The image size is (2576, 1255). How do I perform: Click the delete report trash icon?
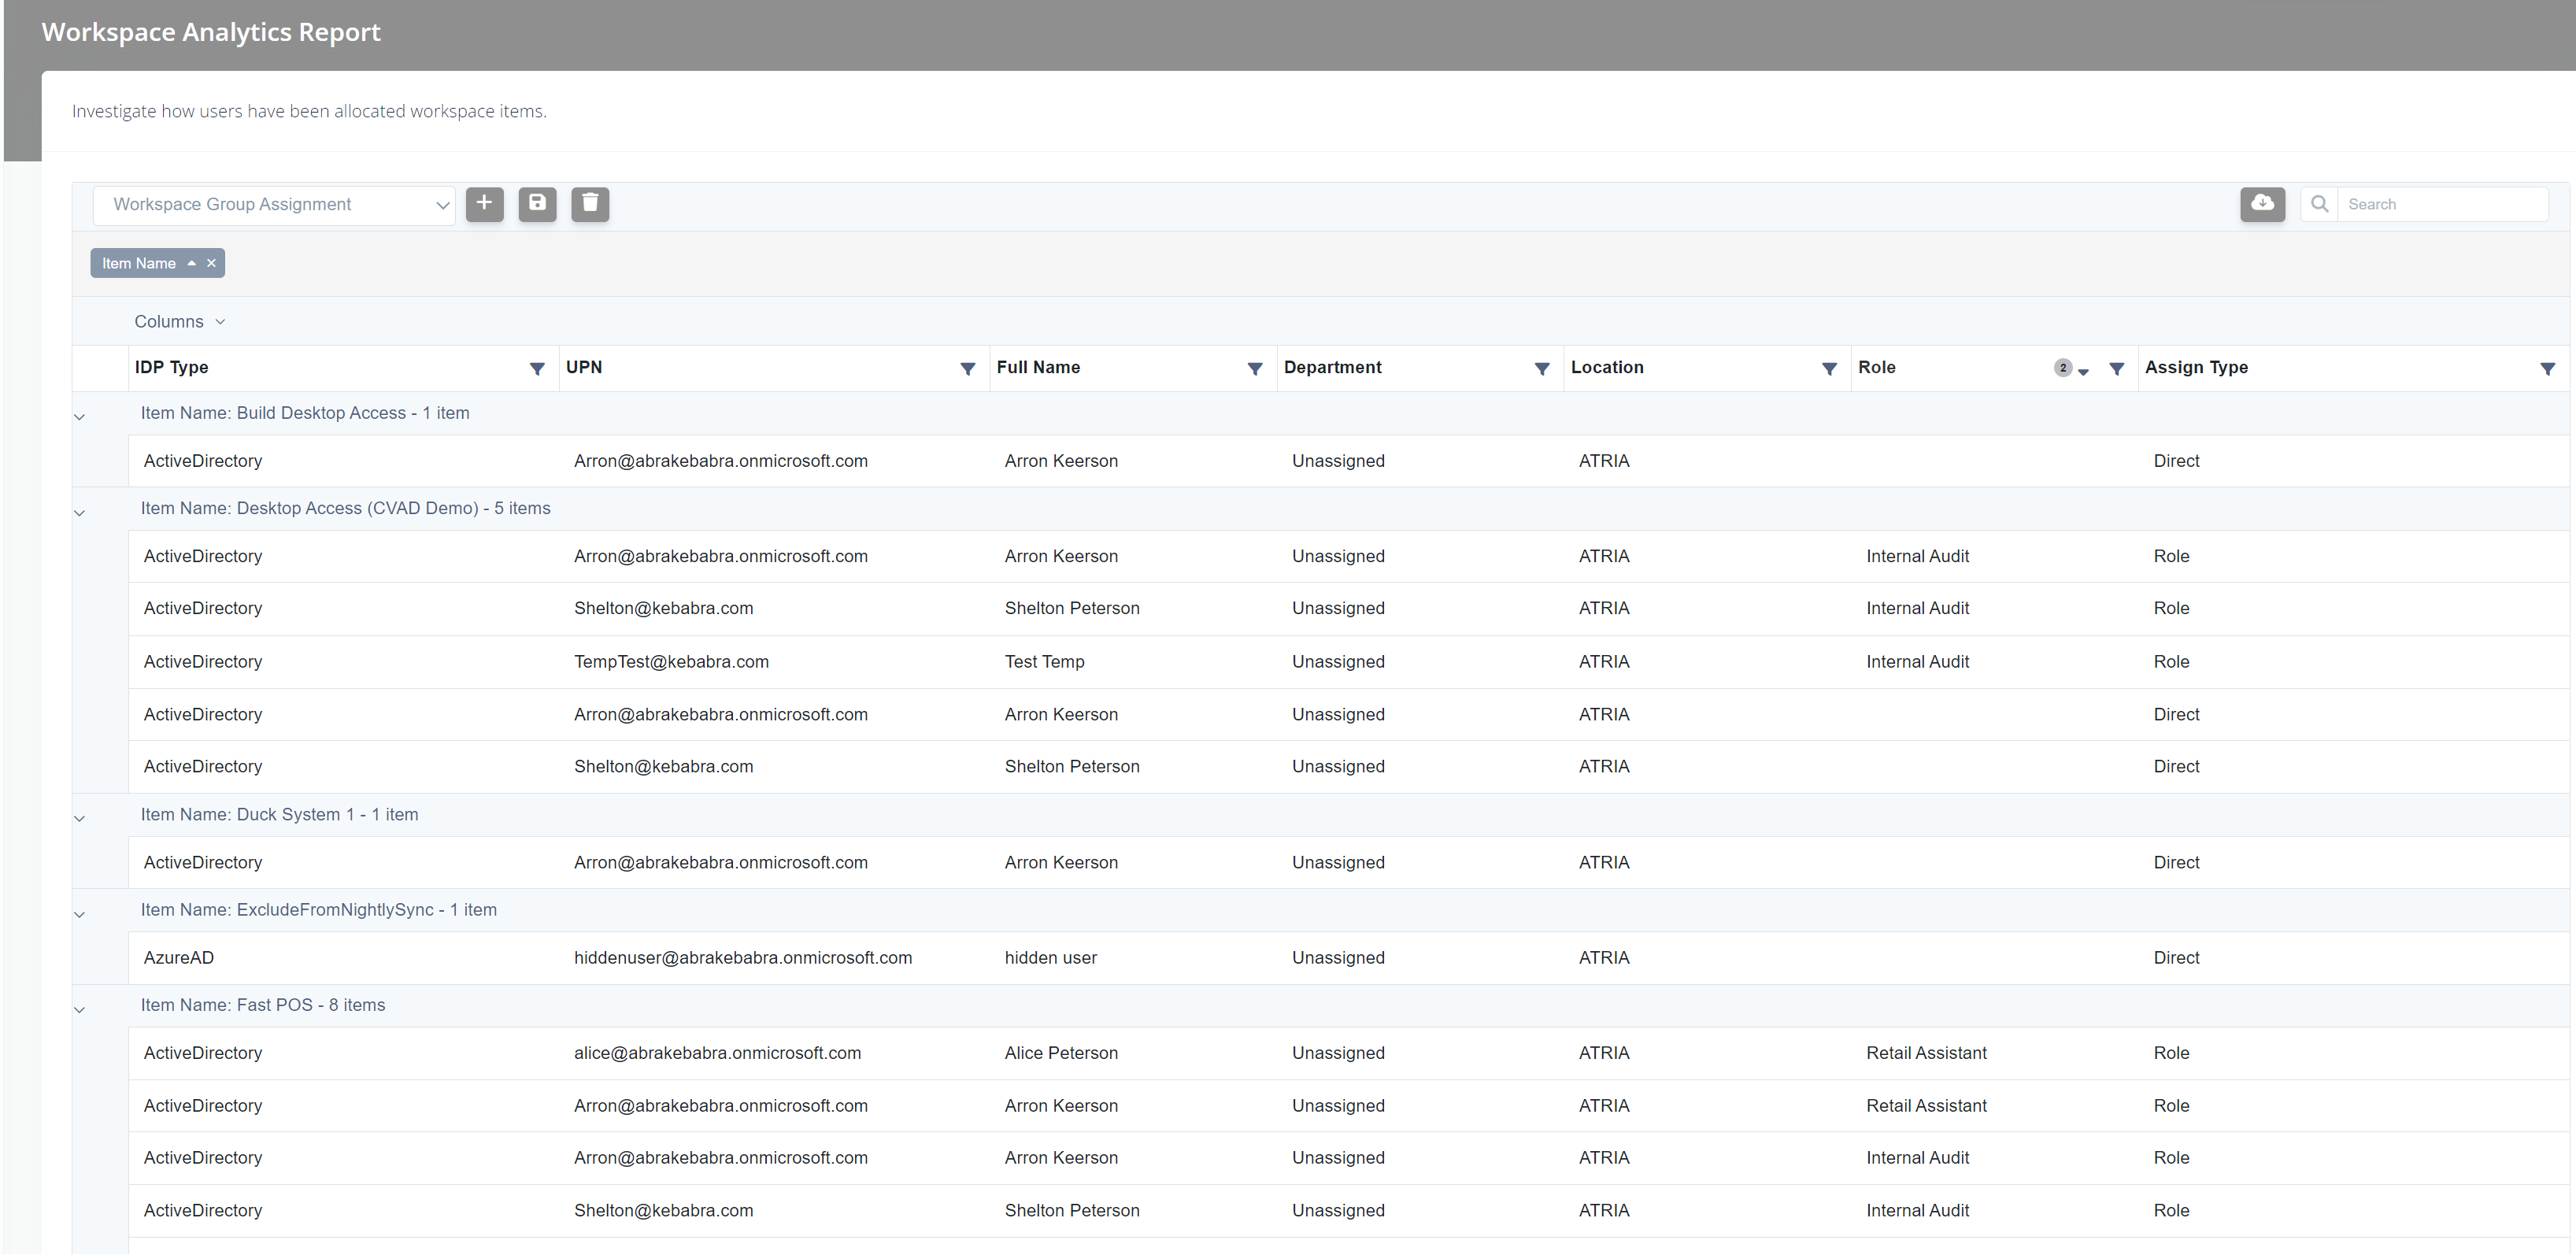tap(590, 204)
